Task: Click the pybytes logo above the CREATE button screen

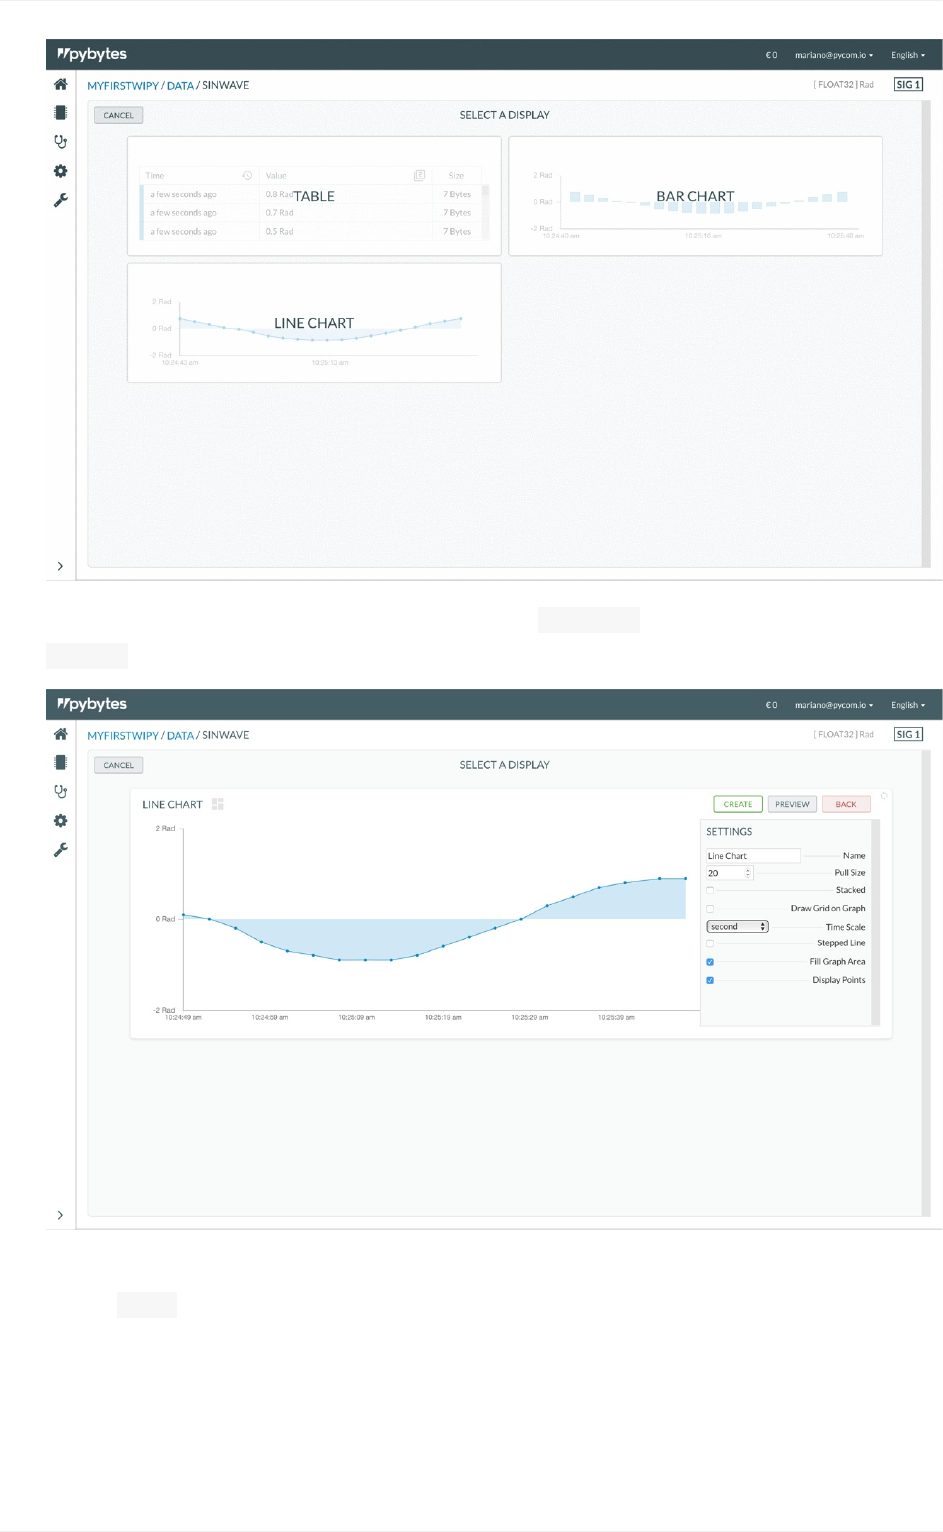Action: coord(92,704)
